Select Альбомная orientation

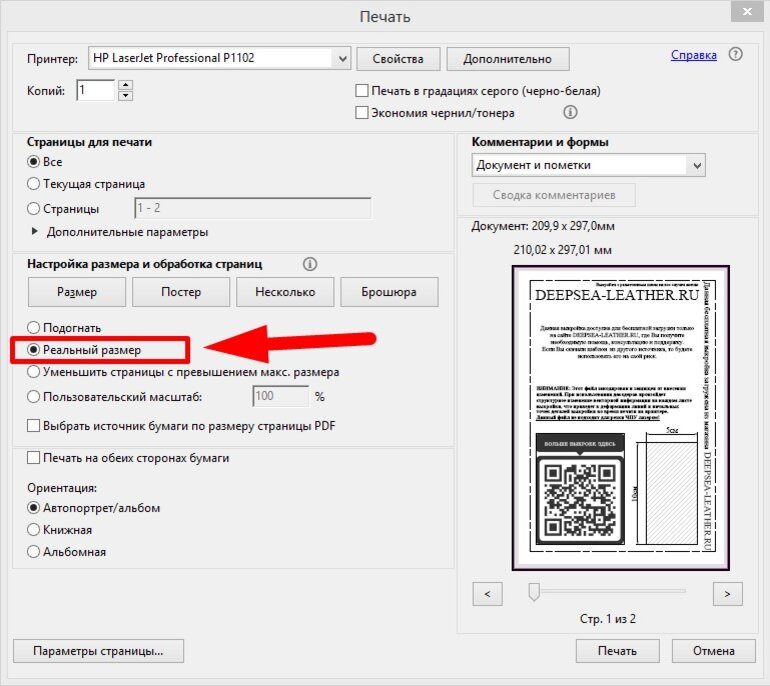pos(33,552)
